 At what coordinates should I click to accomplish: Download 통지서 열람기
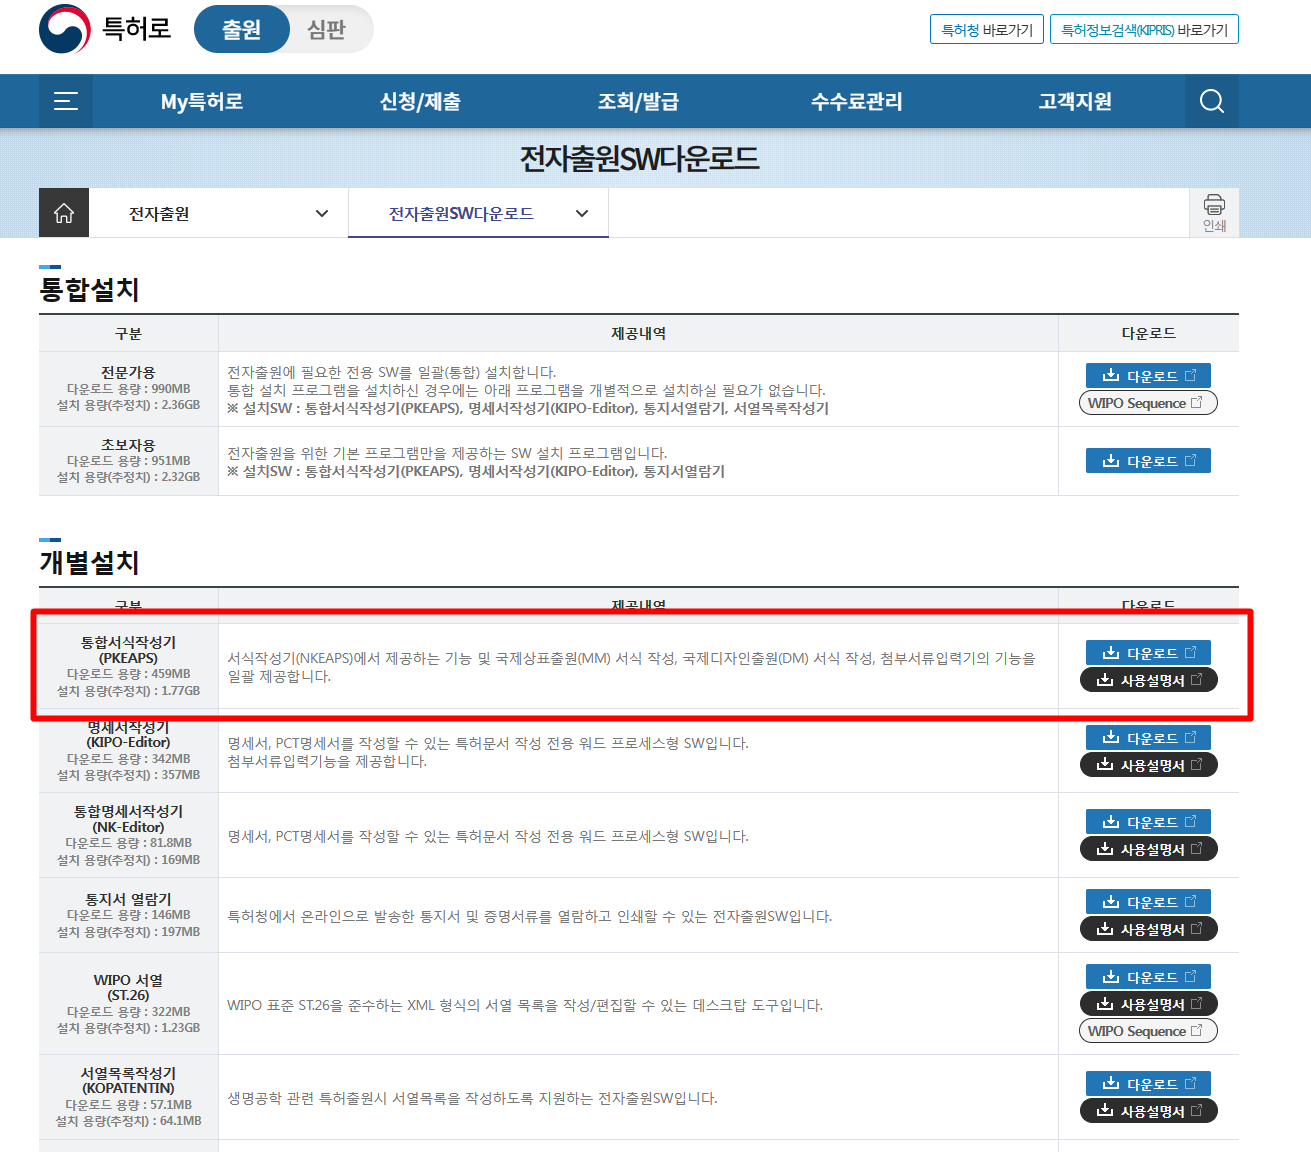[x=1148, y=902]
